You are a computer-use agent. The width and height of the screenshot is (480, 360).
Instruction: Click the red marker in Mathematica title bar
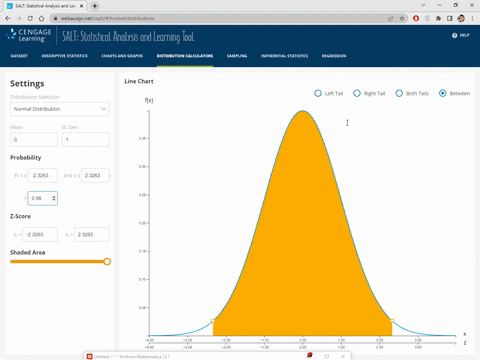point(310,355)
